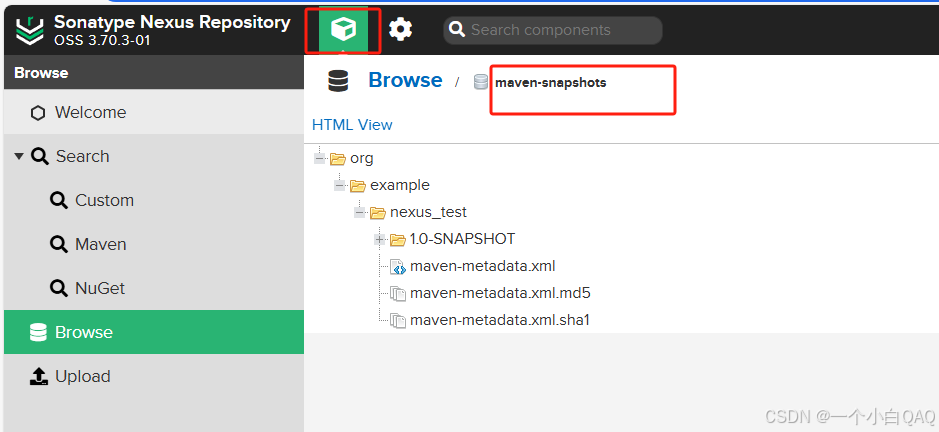Click the maven-metadata.xml.sha1 file icon

398,321
